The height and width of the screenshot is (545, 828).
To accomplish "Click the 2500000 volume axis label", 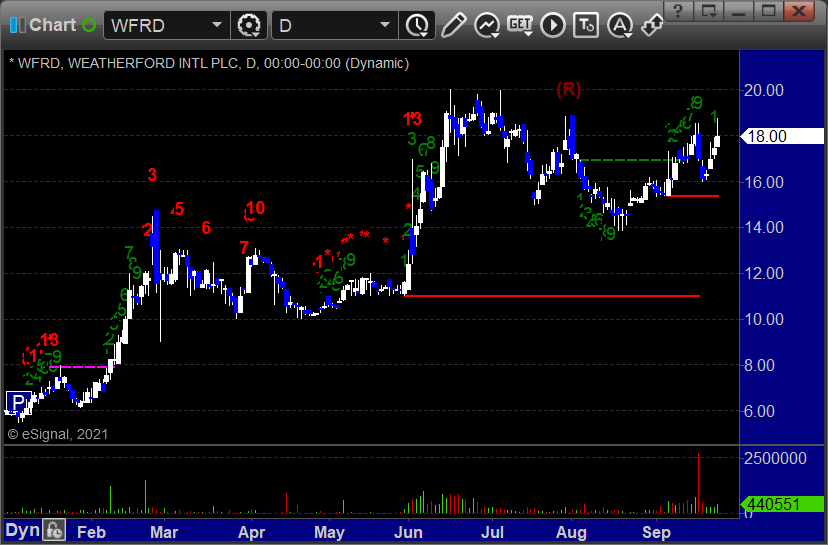I will click(775, 458).
